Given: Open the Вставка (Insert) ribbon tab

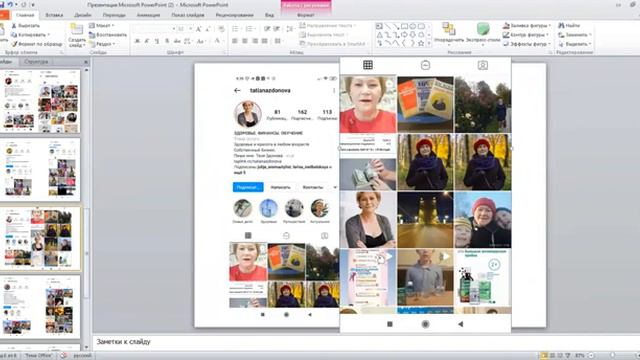Looking at the screenshot, I should click(54, 15).
